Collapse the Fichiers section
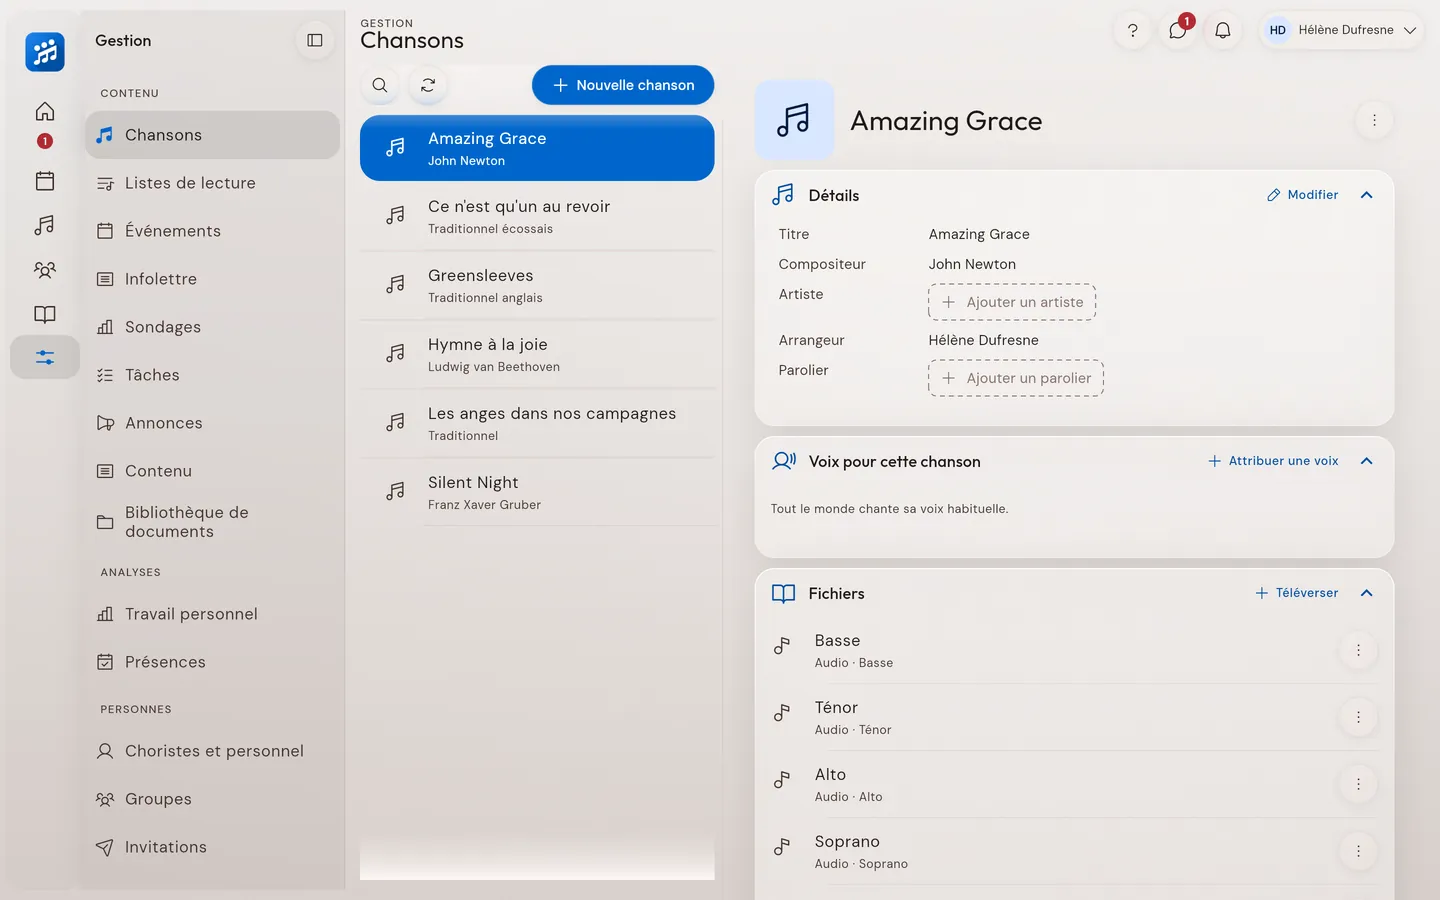This screenshot has height=900, width=1440. (1367, 593)
